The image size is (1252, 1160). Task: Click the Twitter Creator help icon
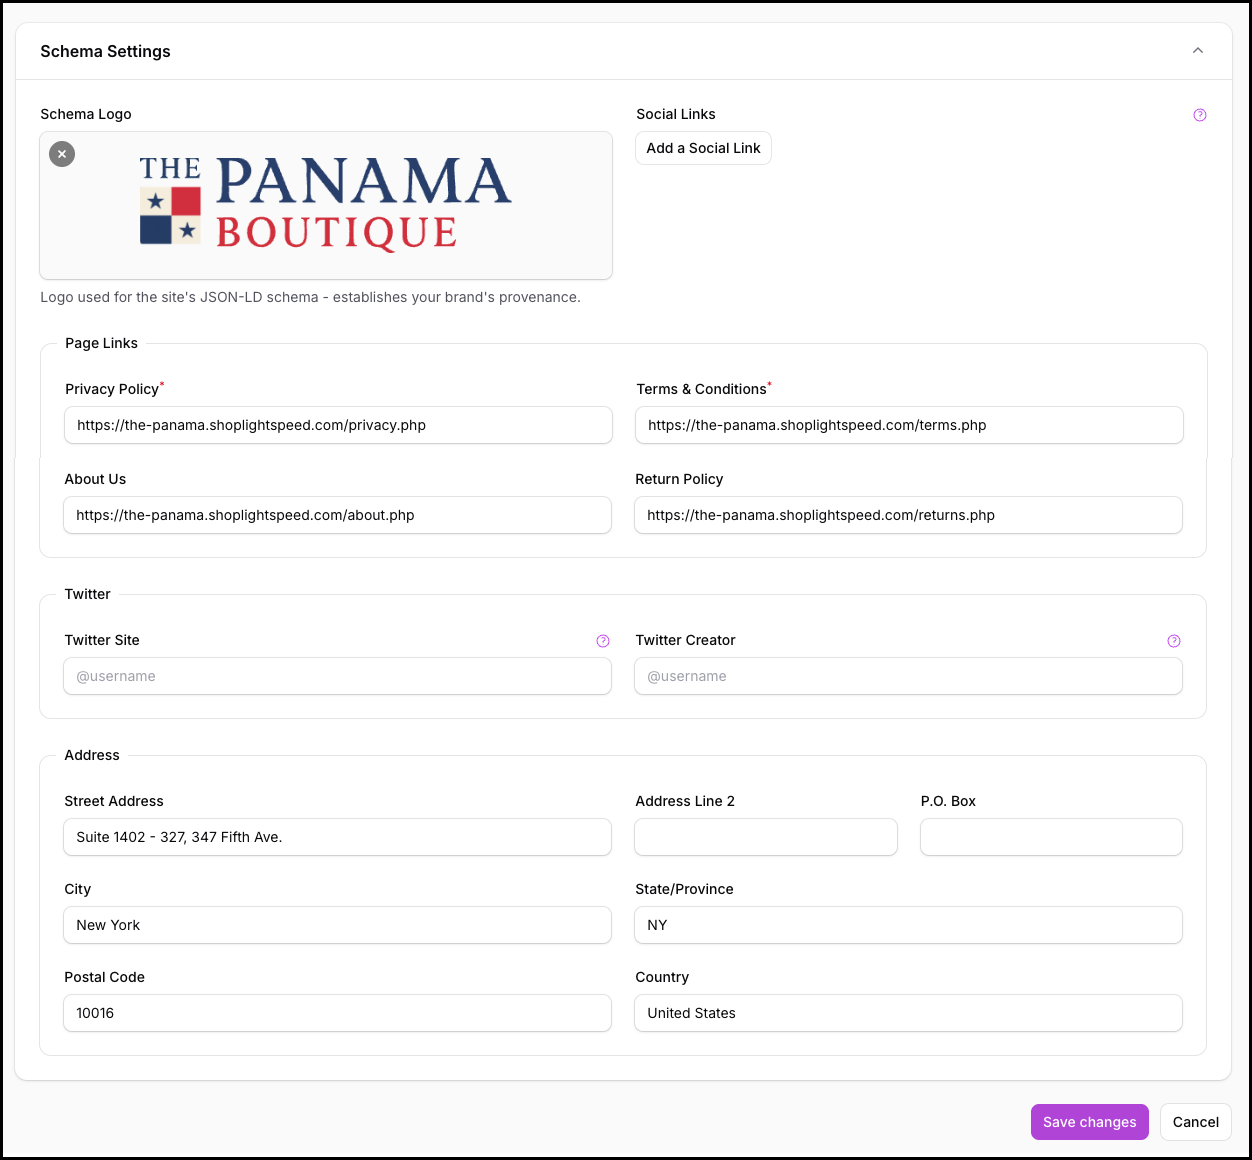(x=1173, y=641)
